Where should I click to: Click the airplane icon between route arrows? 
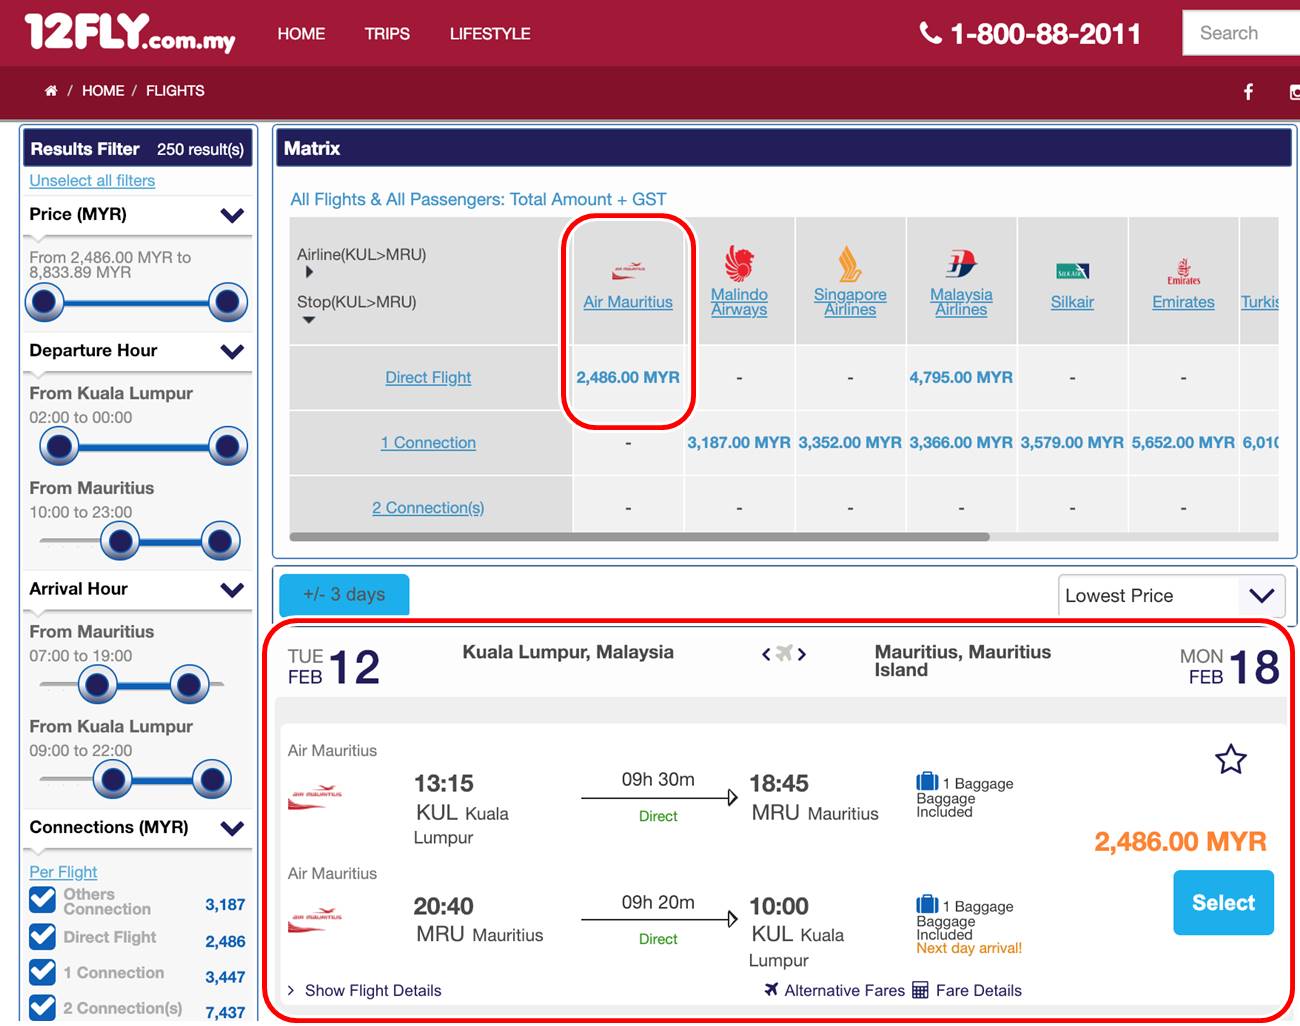784,653
